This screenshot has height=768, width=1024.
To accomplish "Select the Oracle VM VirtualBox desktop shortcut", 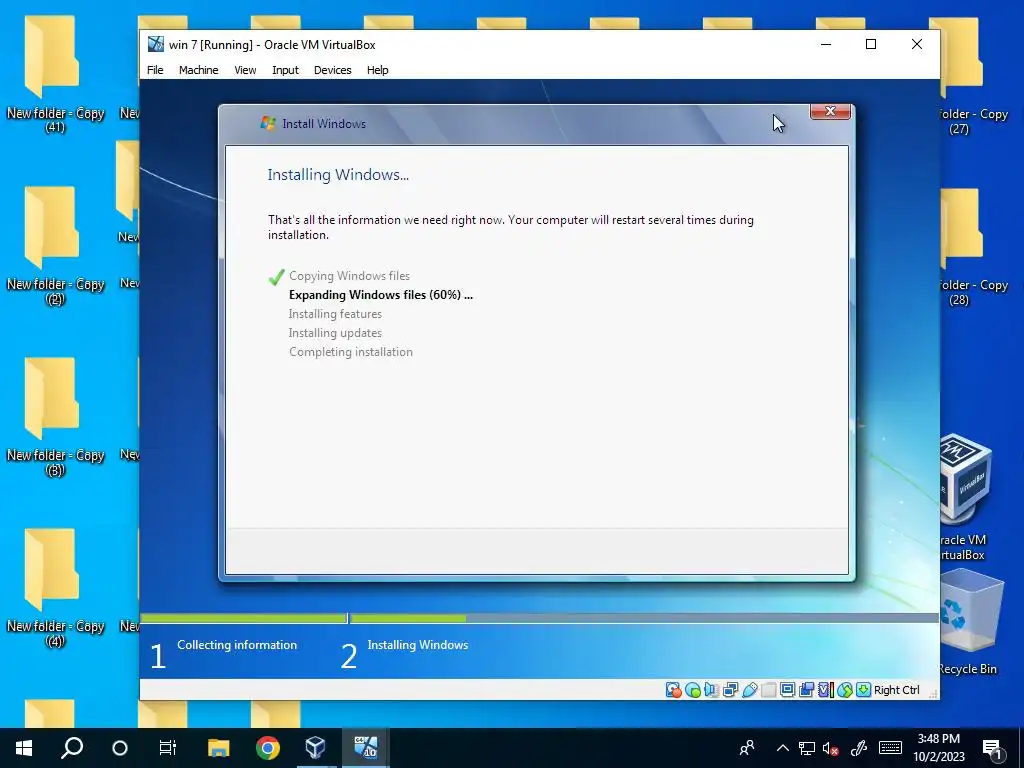I will point(965,496).
